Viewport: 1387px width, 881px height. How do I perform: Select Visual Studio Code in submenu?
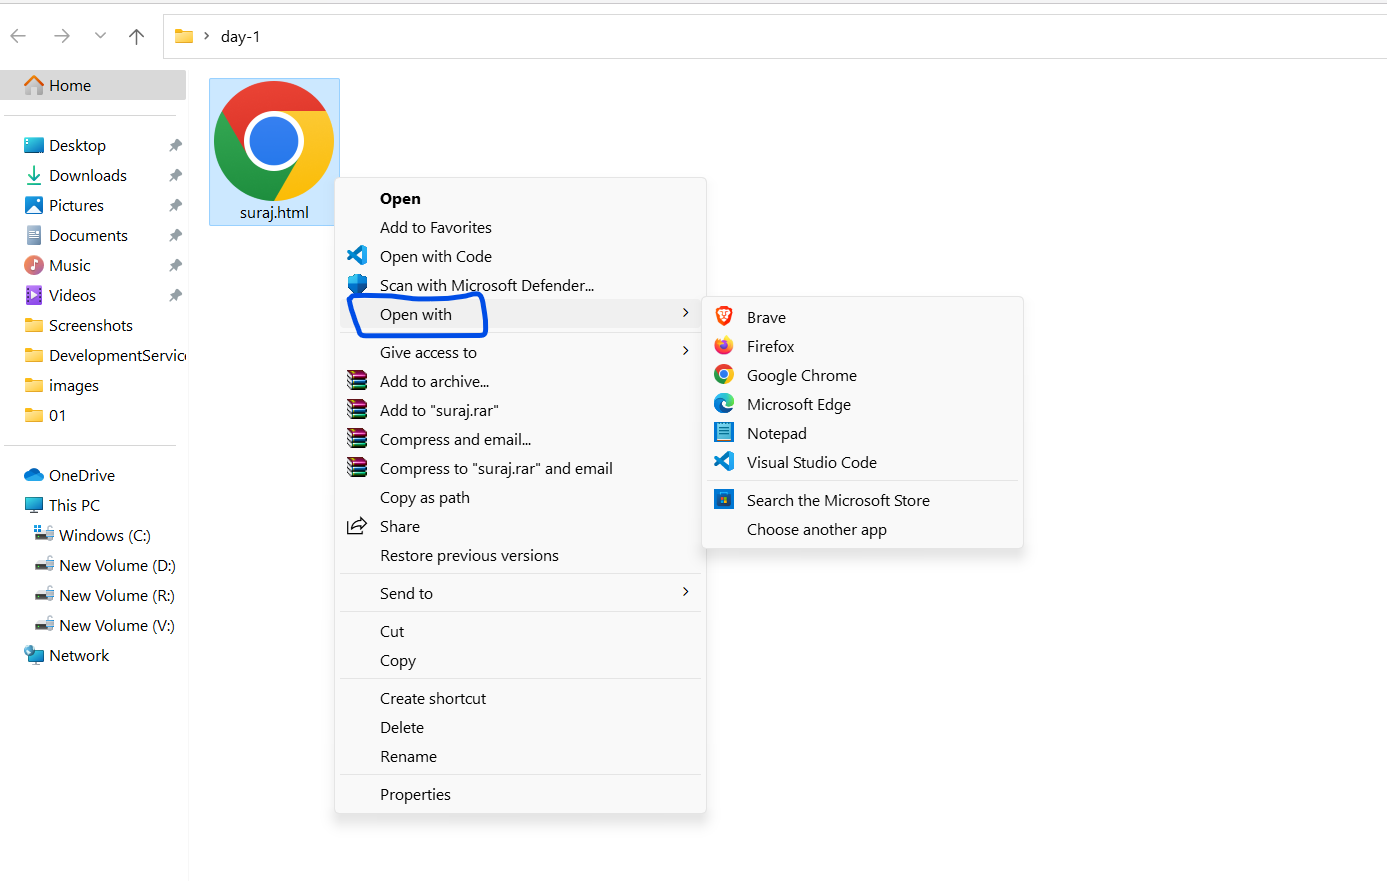click(x=862, y=462)
